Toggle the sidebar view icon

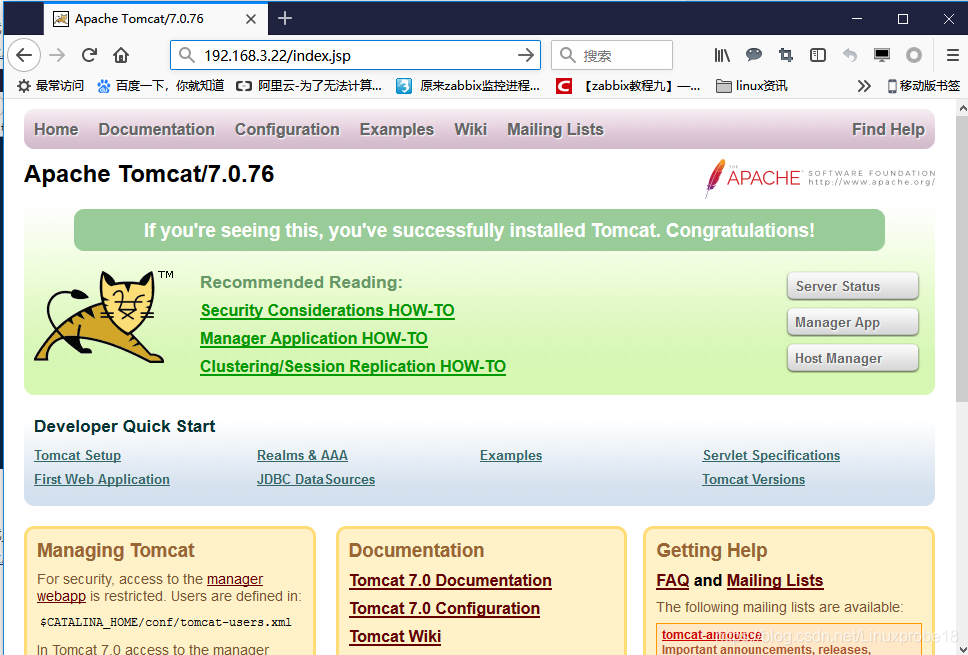point(818,56)
